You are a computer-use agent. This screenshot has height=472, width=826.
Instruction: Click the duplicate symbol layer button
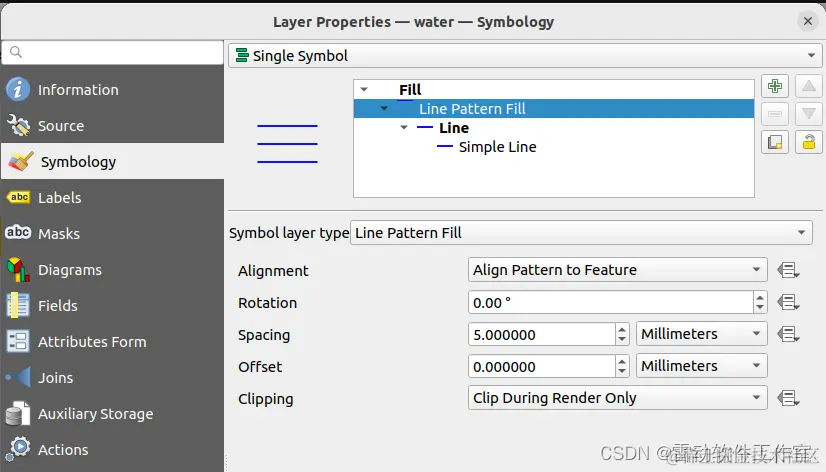[774, 142]
